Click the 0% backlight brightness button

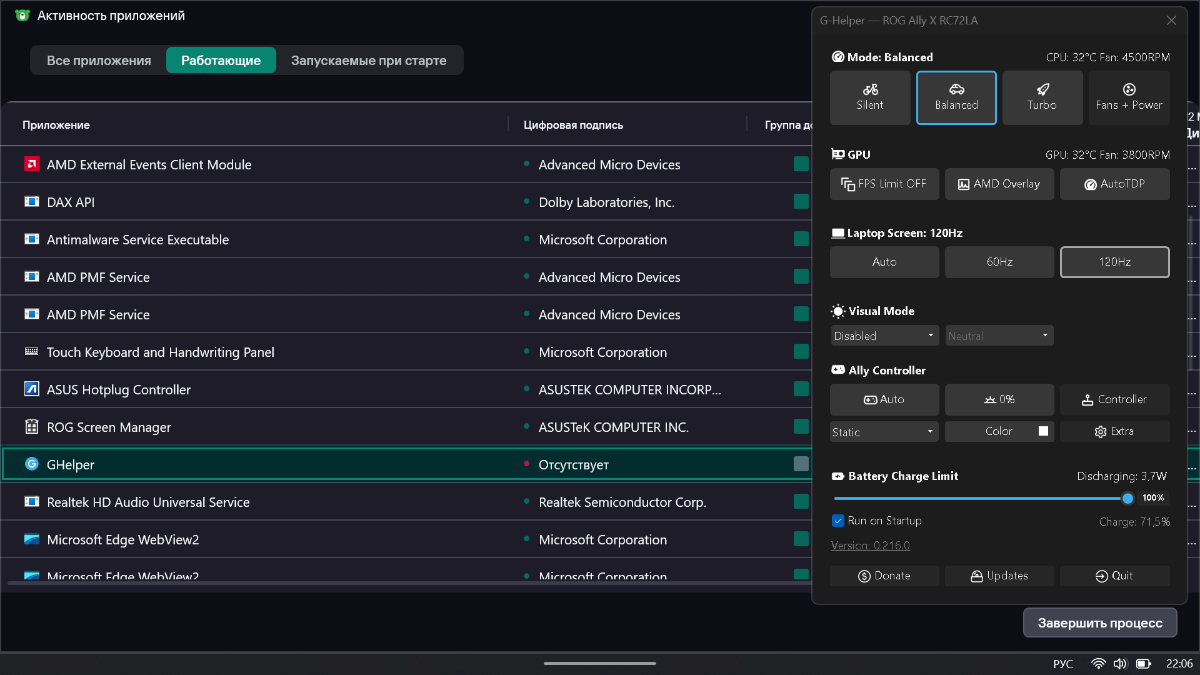tap(1000, 399)
